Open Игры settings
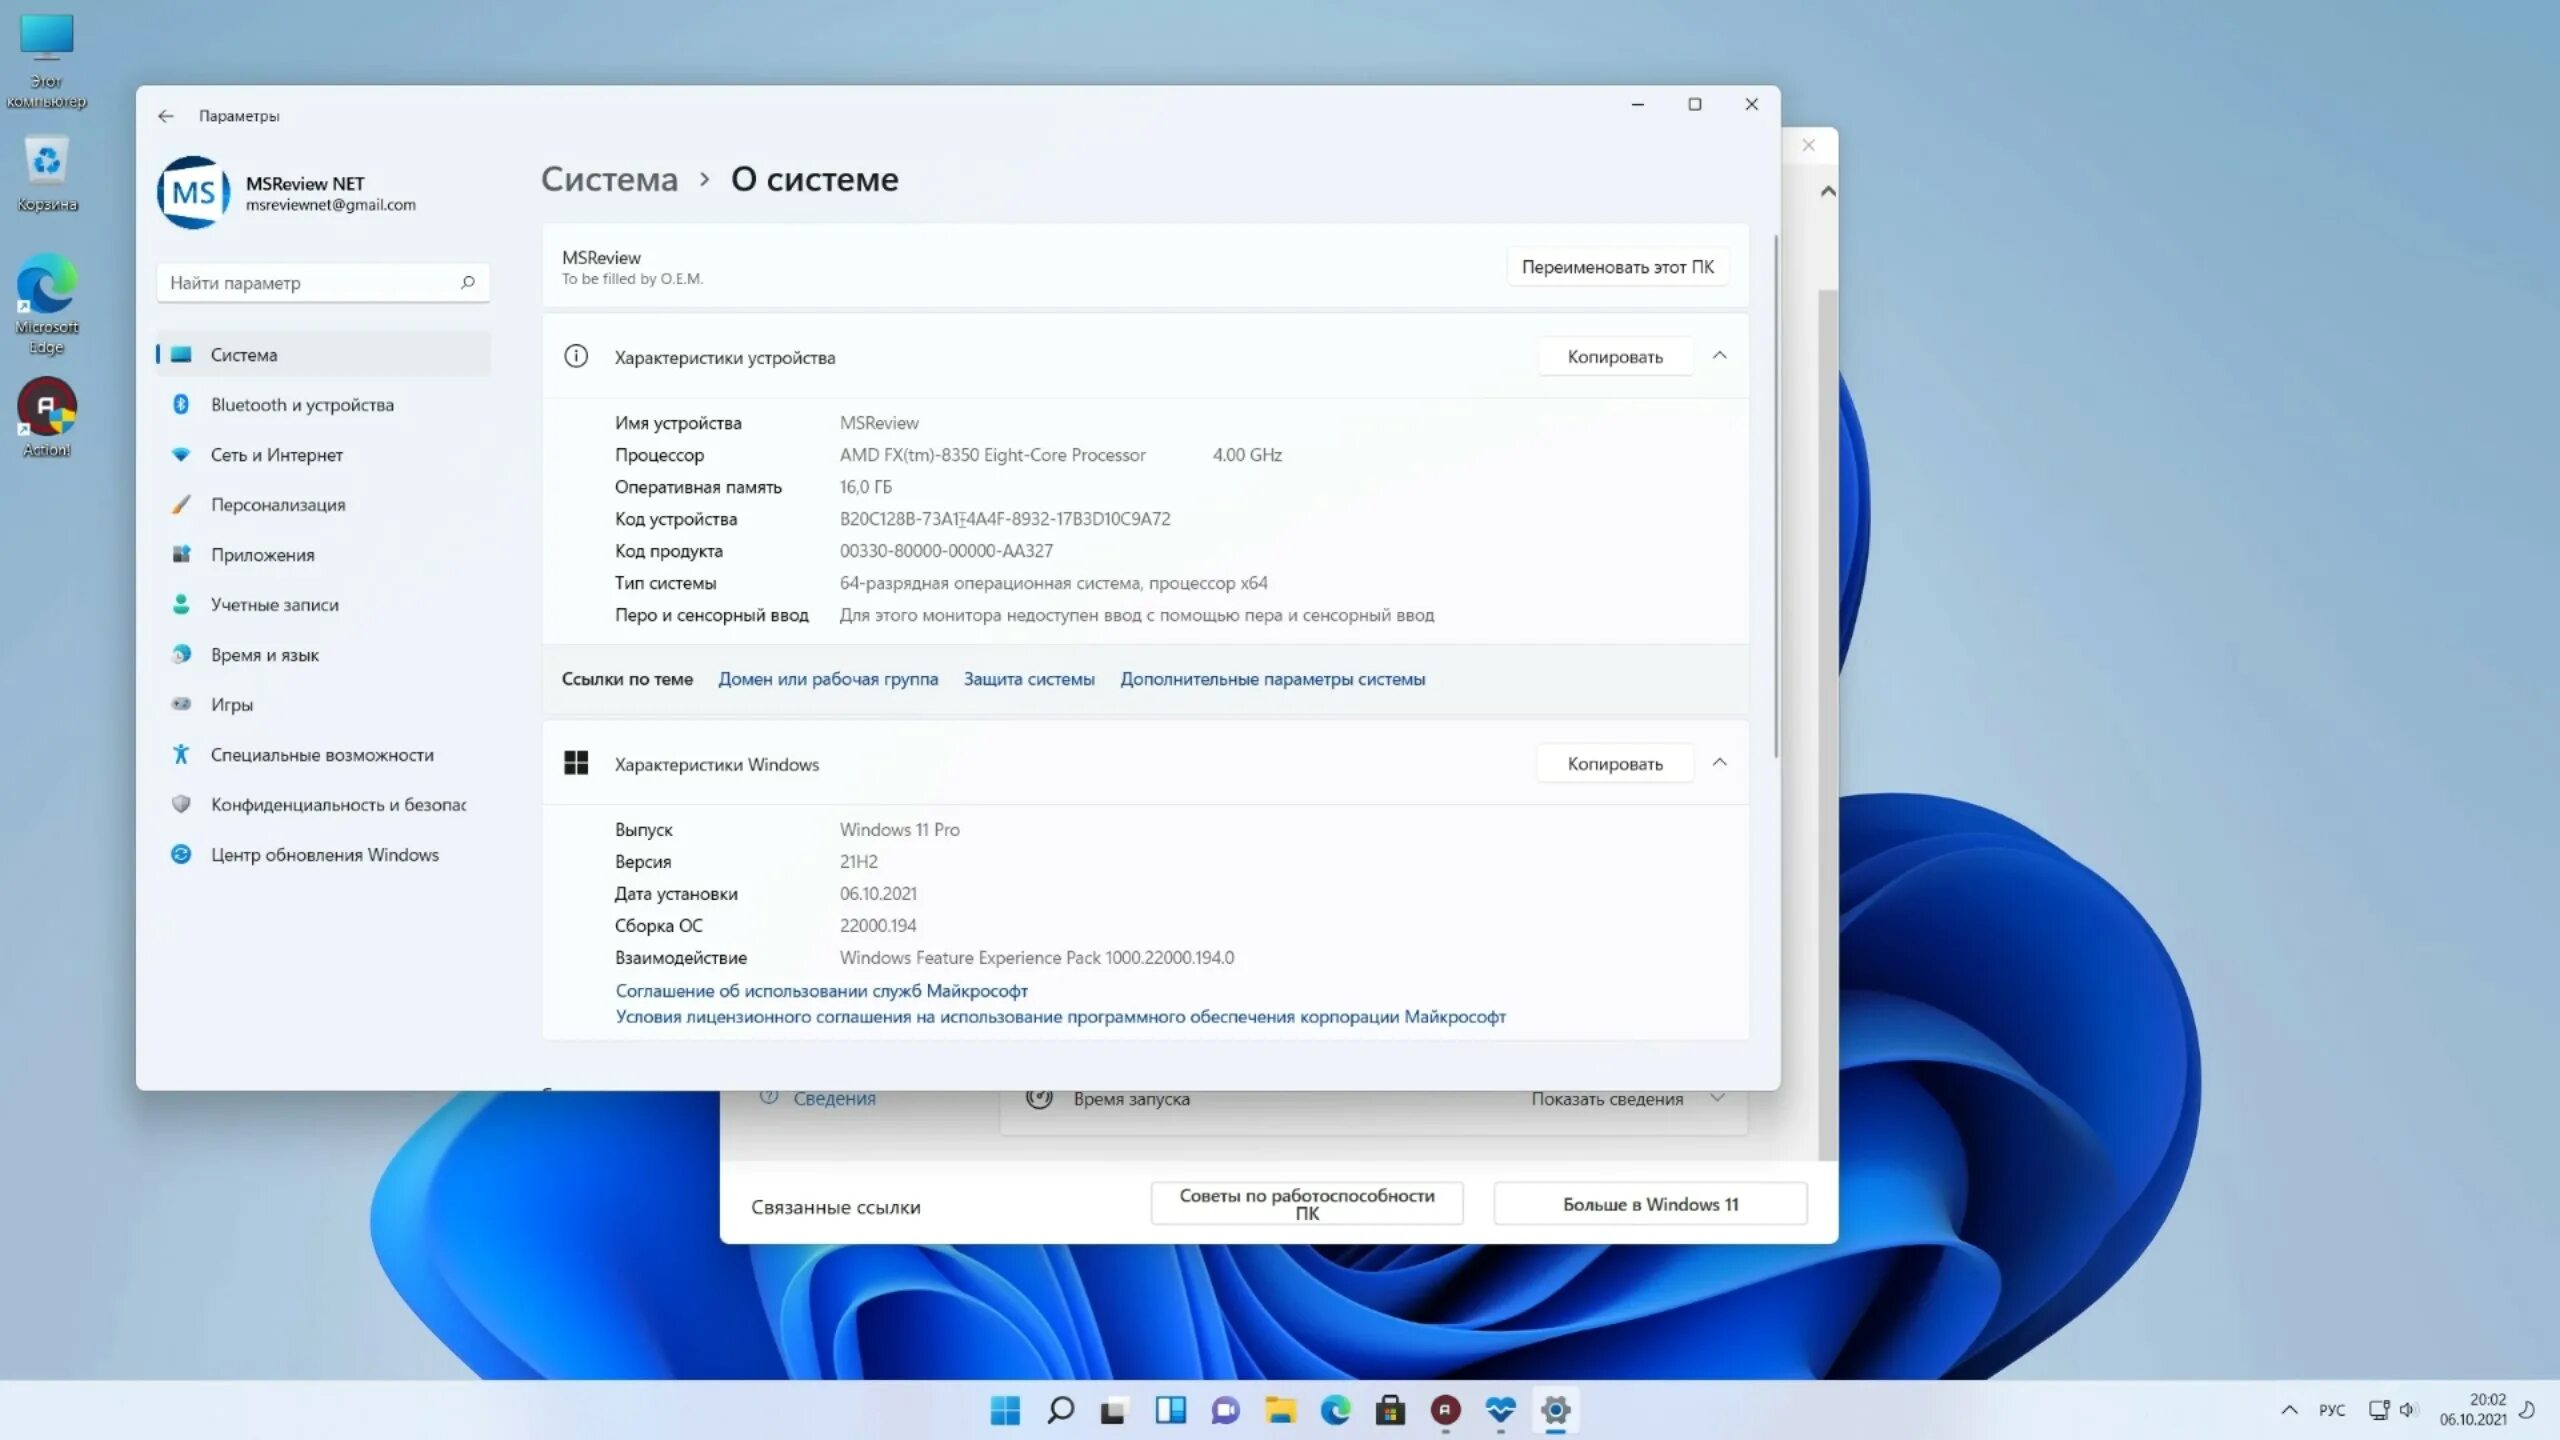Viewport: 2560px width, 1440px height. click(x=323, y=705)
